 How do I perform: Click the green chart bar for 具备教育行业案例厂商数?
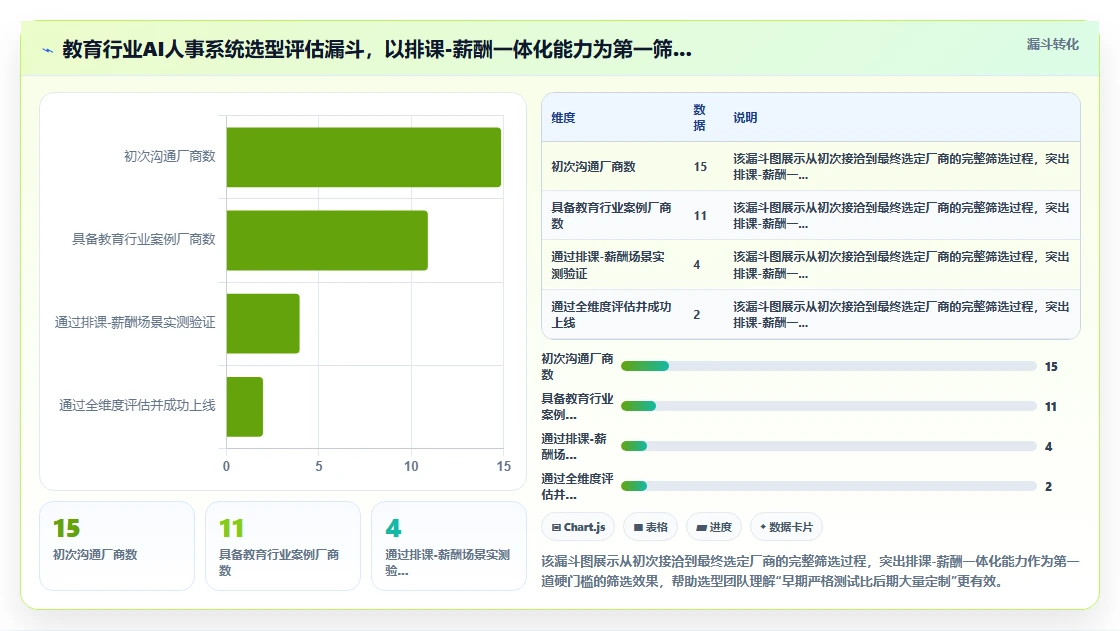tap(327, 240)
